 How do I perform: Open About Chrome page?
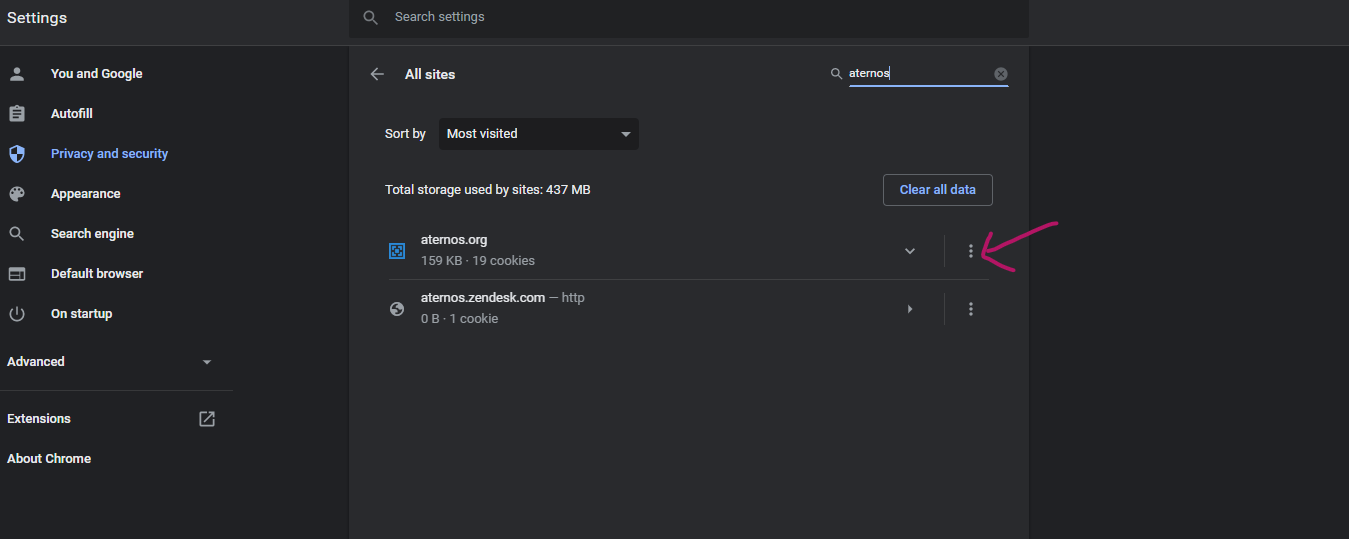click(x=49, y=459)
